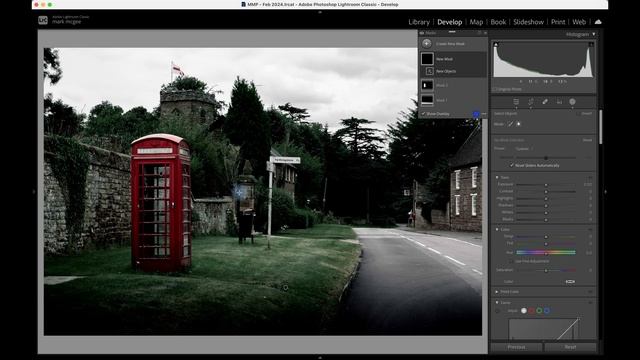Toggle highlight clipping indicator in histogram
The width and height of the screenshot is (640, 360).
[x=591, y=44]
